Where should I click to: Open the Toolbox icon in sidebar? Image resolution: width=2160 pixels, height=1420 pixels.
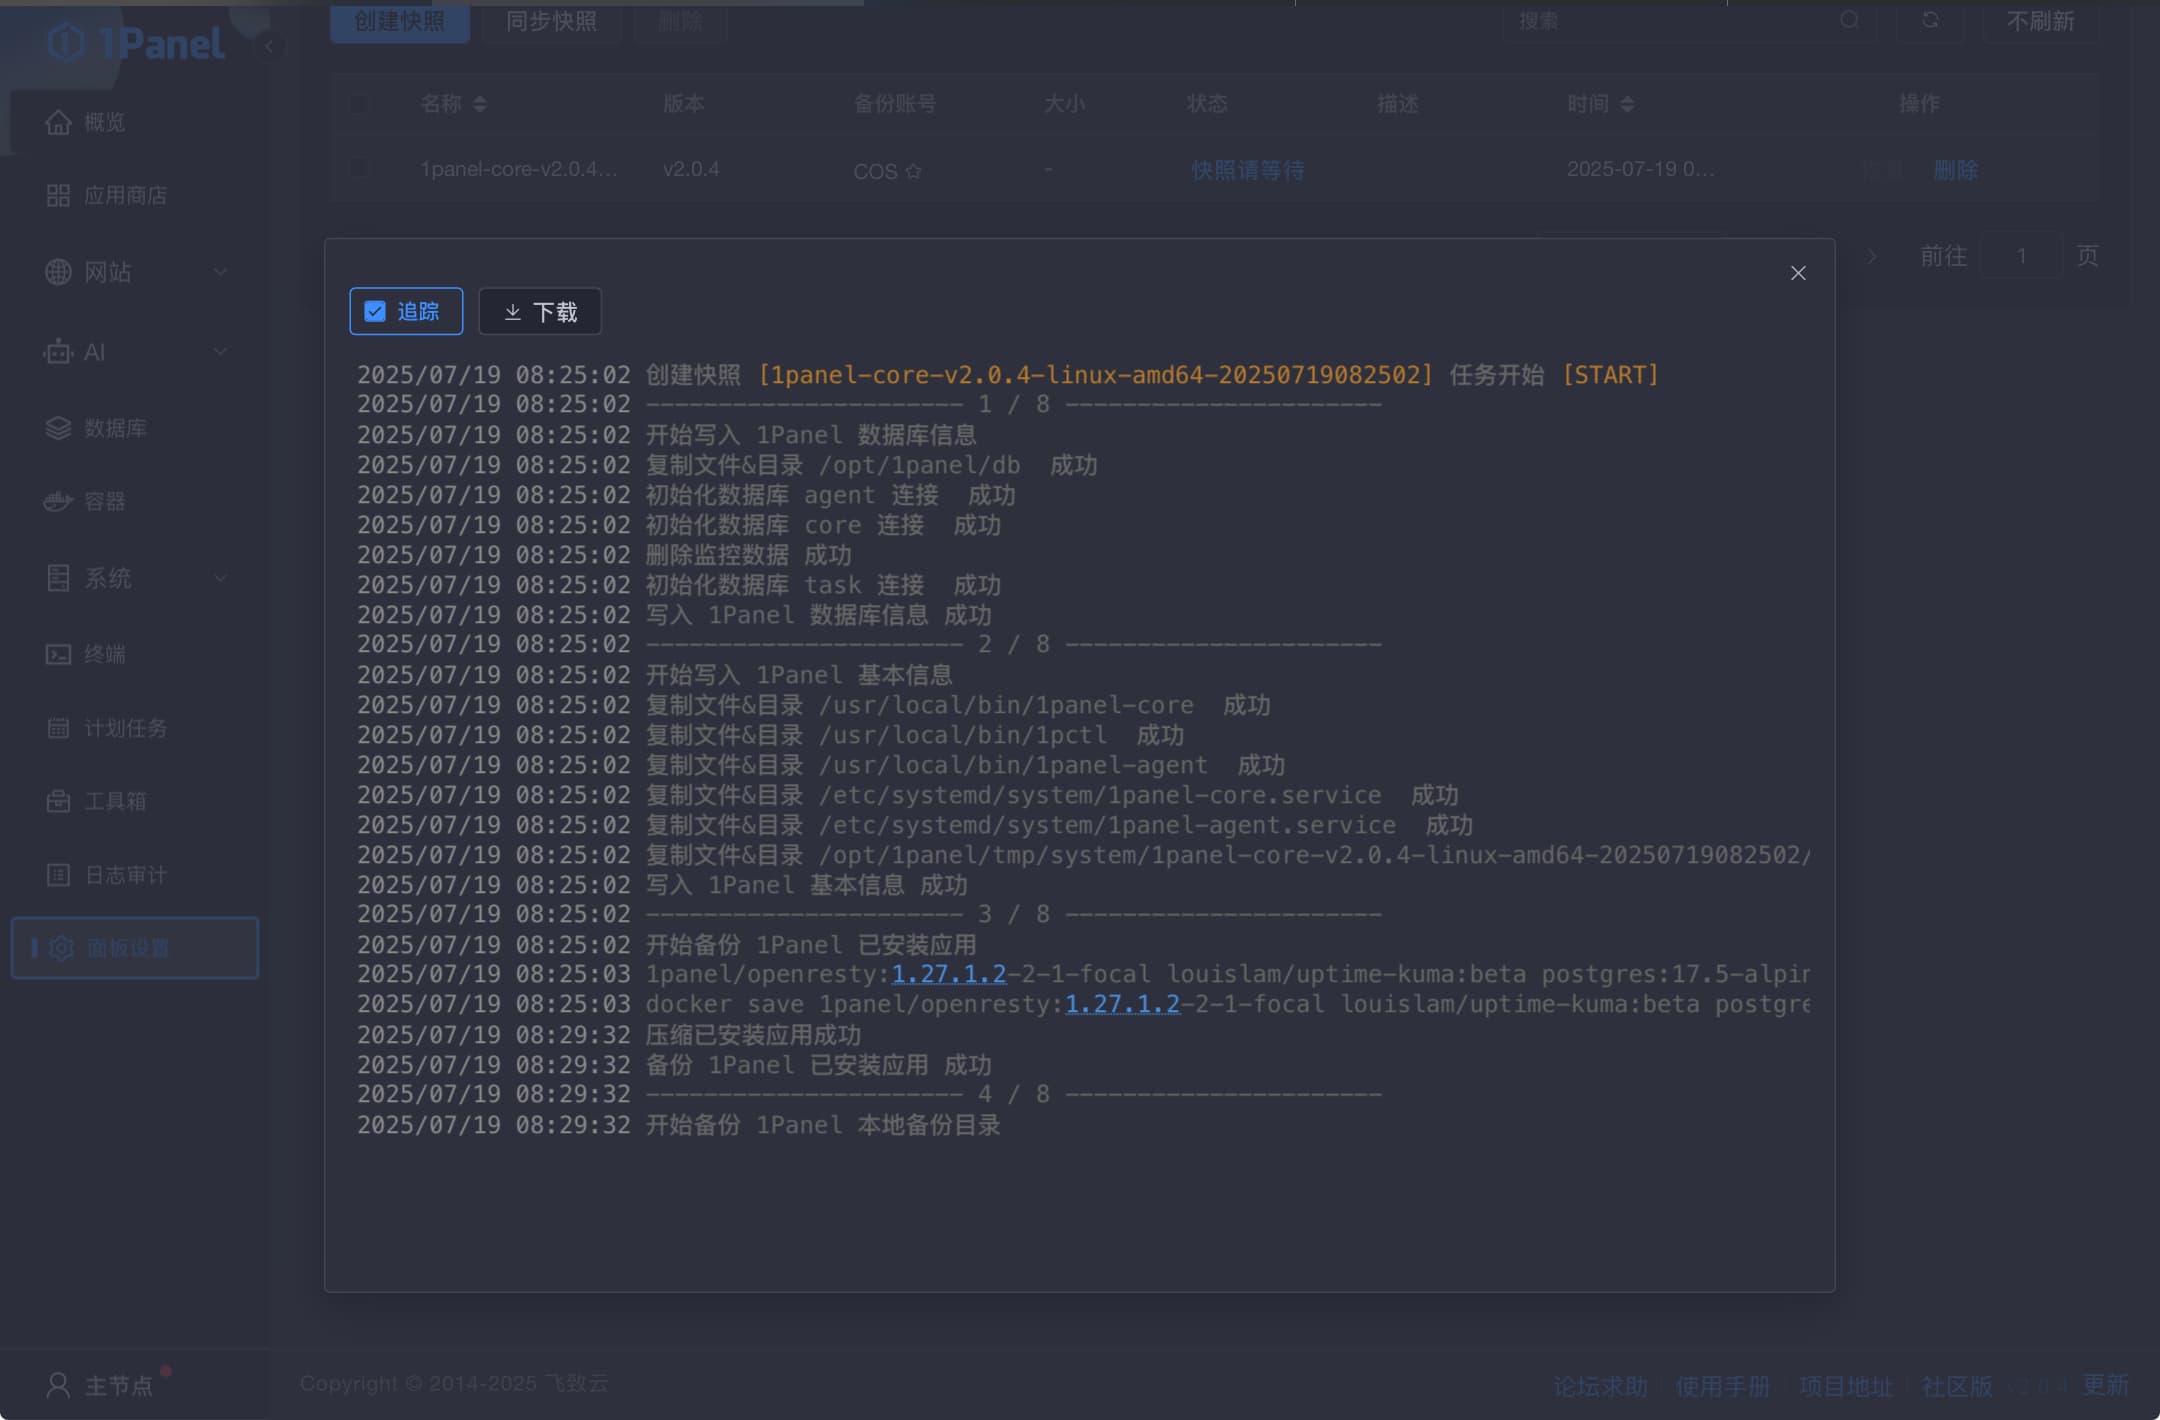[58, 801]
